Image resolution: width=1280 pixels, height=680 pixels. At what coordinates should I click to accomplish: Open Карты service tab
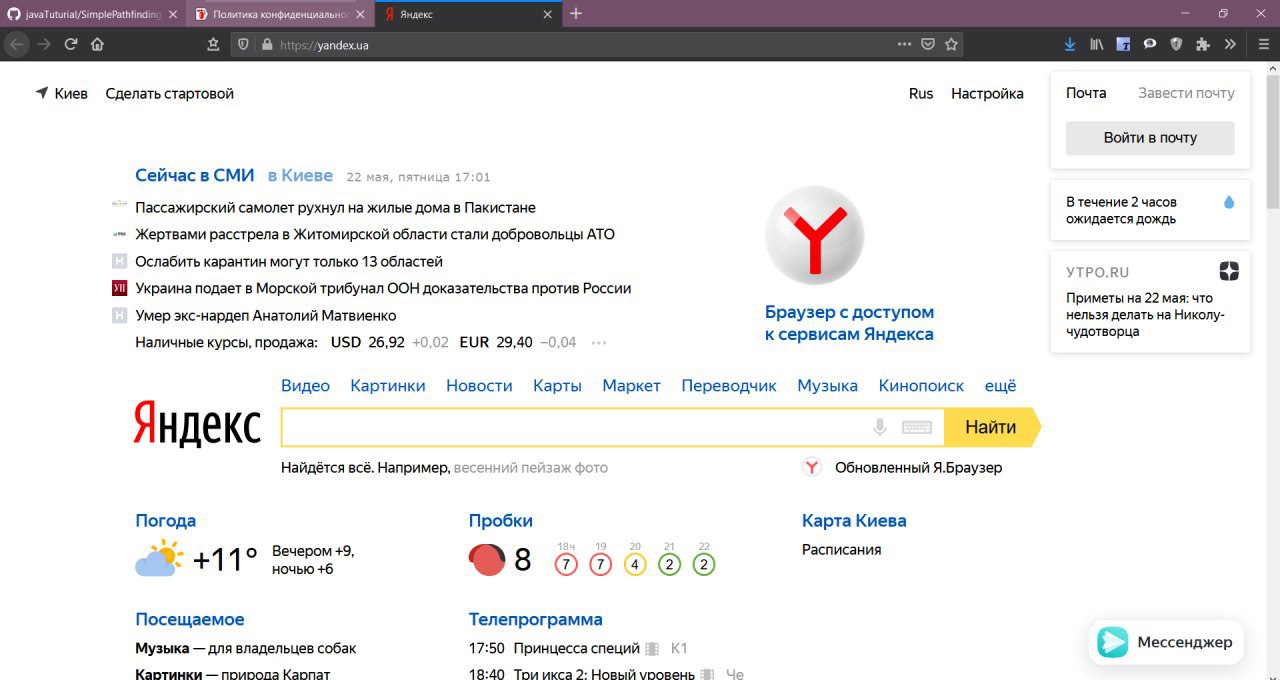click(557, 385)
